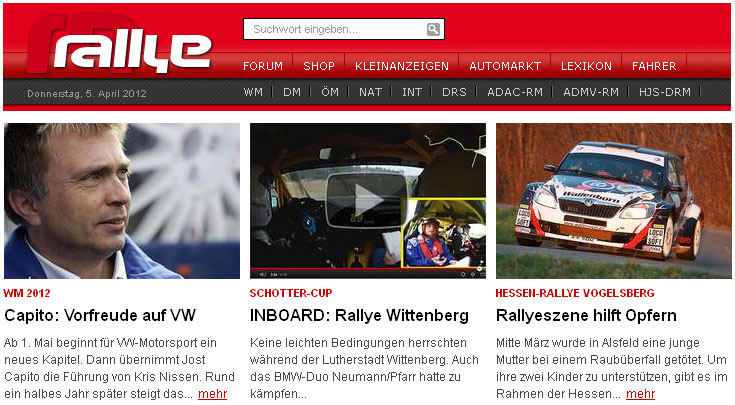Screen dimensions: 735x405
Task: Open KLEINANZEIGEN in the top navigation
Action: pyautogui.click(x=402, y=66)
